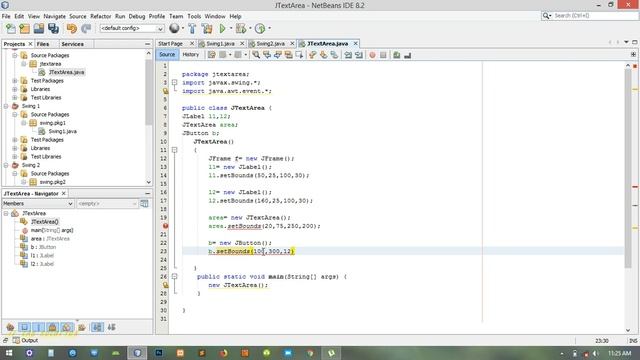
Task: Click the Uncomment icon in editor toolbar
Action: (x=407, y=55)
